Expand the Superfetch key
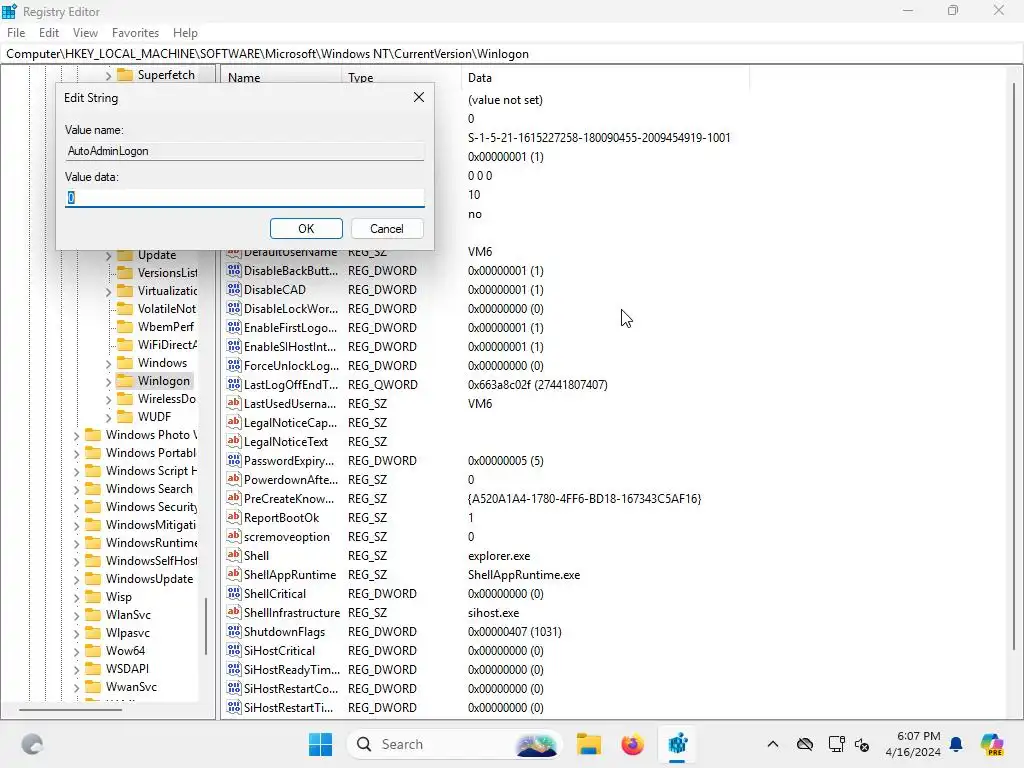Image resolution: width=1024 pixels, height=768 pixels. pyautogui.click(x=108, y=76)
